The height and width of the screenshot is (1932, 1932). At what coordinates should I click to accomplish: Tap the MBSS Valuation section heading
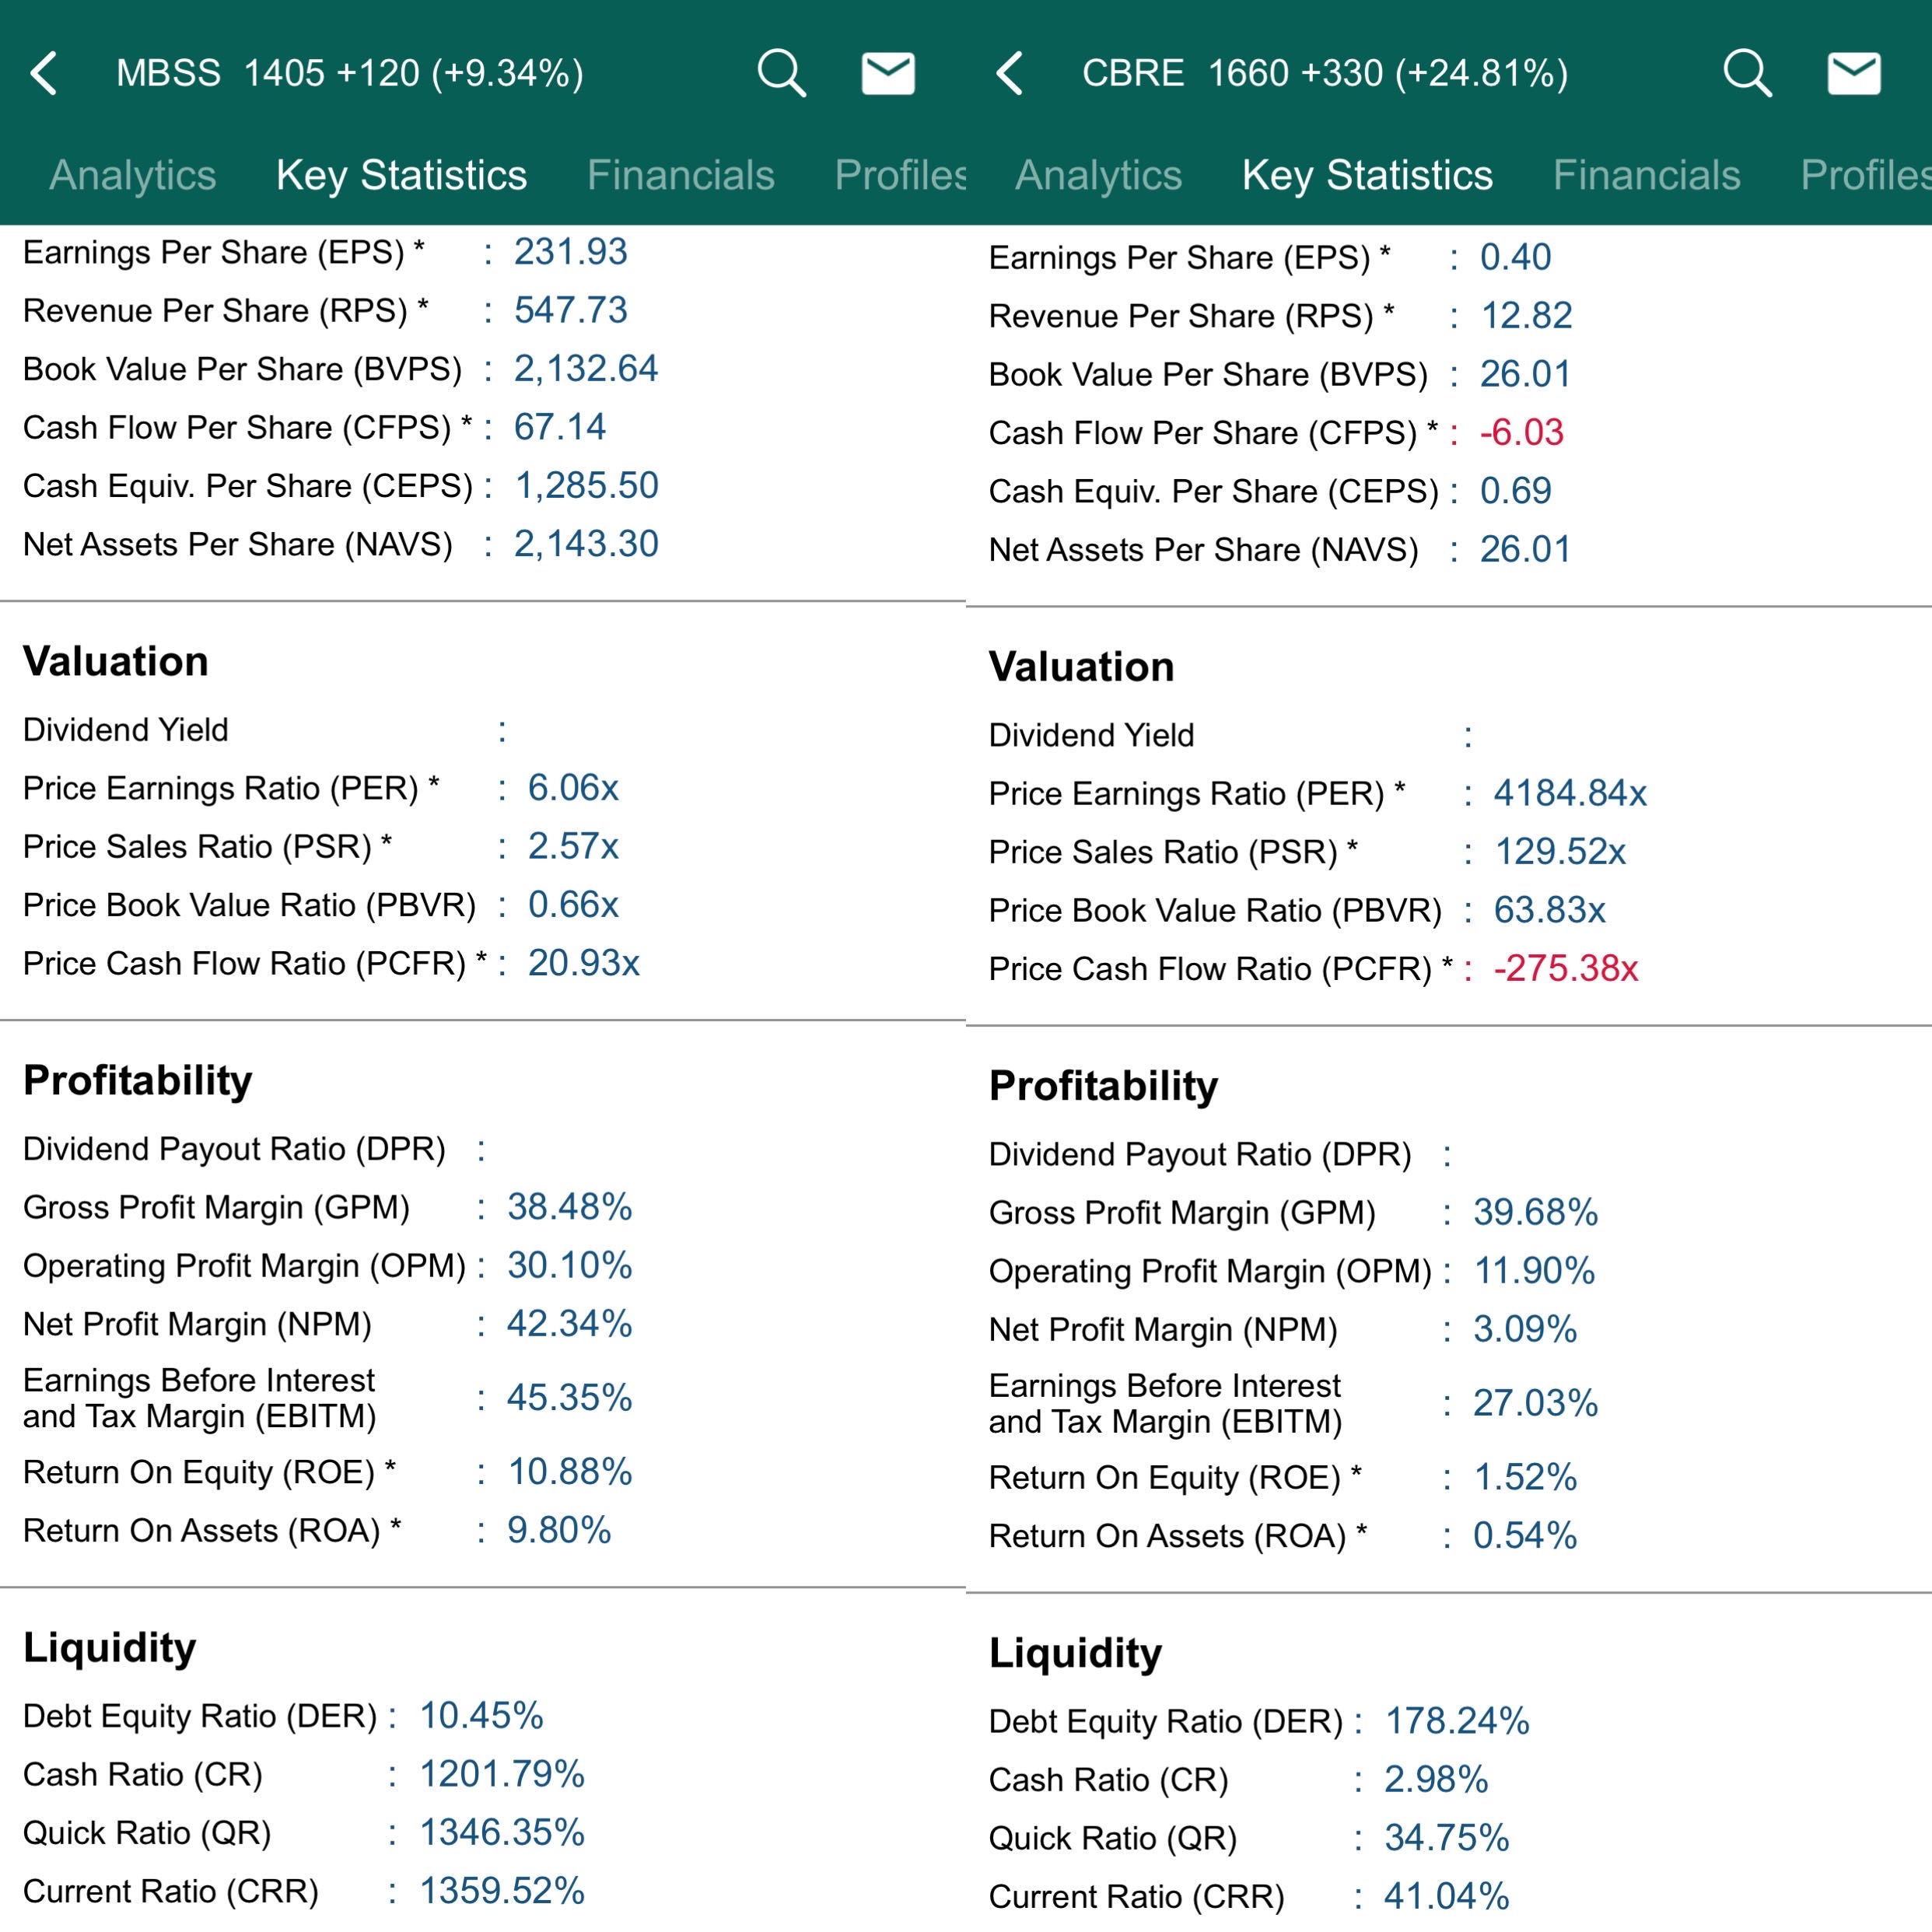pyautogui.click(x=116, y=662)
